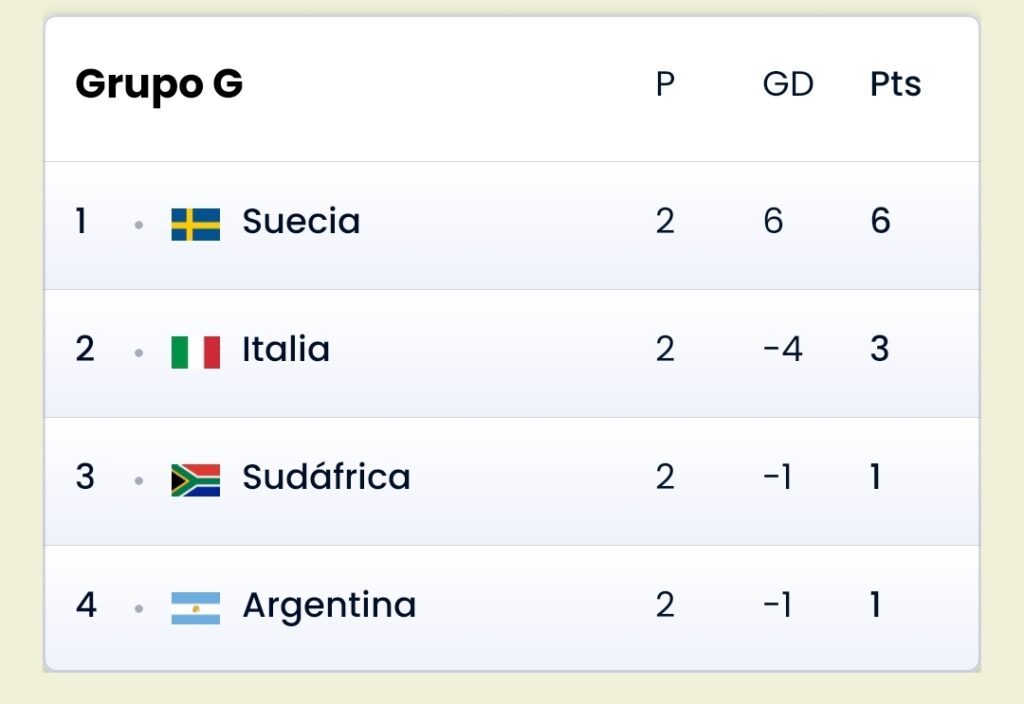The image size is (1024, 704).
Task: Click the grey dot beside Sudáfrica
Action: coord(138,481)
